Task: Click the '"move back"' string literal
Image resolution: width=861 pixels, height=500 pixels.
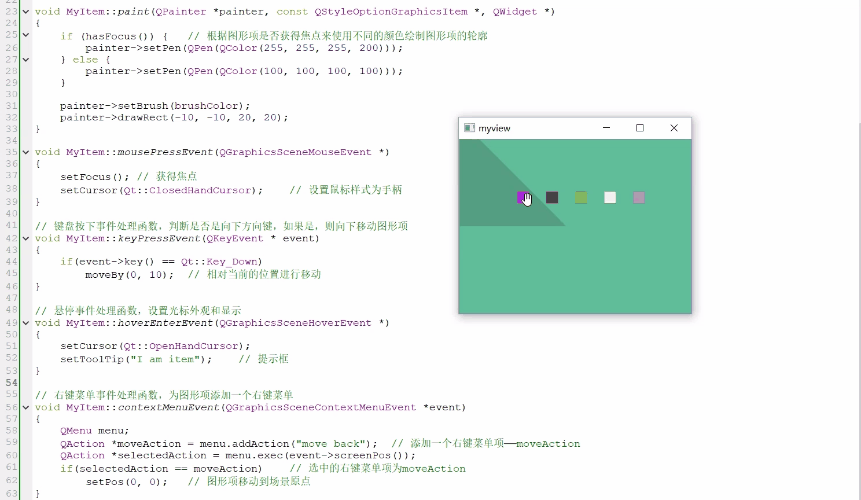Action: (x=328, y=443)
